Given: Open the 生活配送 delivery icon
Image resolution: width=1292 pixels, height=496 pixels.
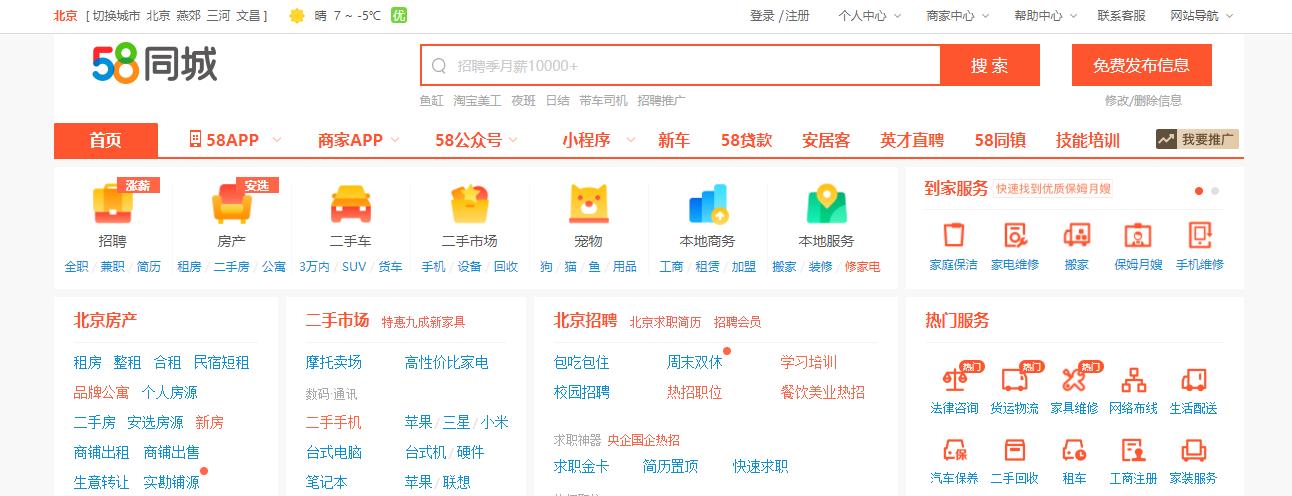Looking at the screenshot, I should coord(1193,379).
